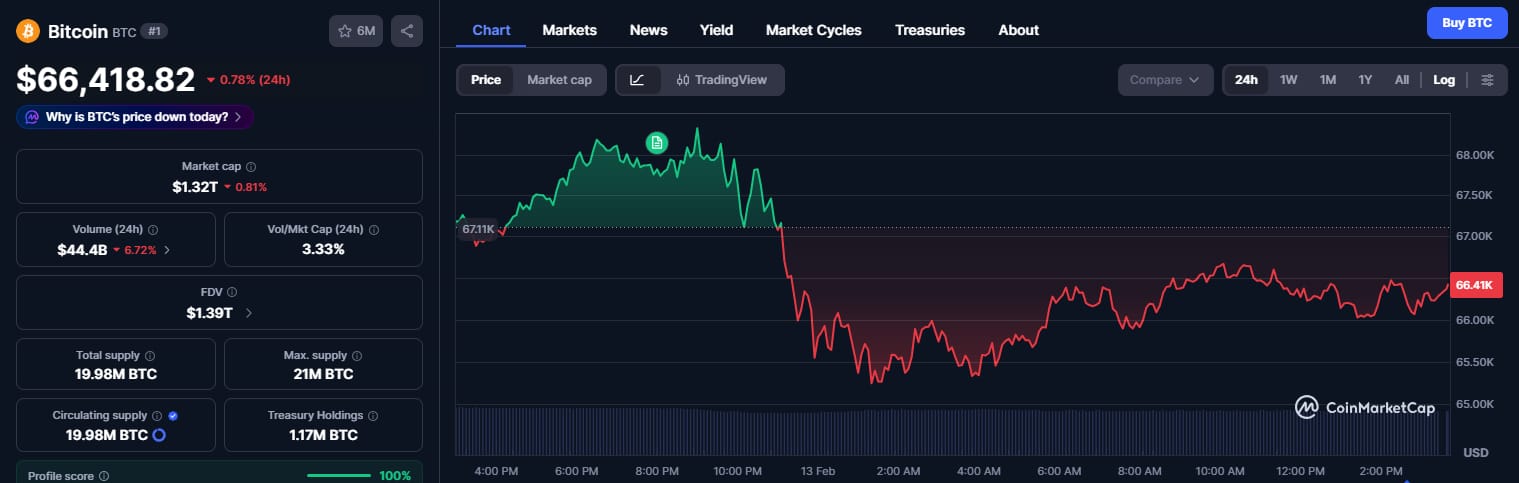Add Bitcoin to watchlist with star button
This screenshot has height=483, width=1519.
click(355, 31)
